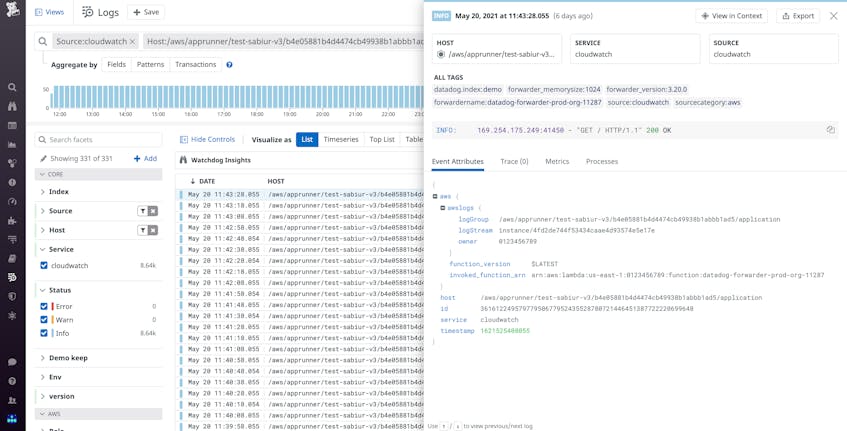Click the Aggregate by help icon
The height and width of the screenshot is (431, 847).
click(x=229, y=65)
